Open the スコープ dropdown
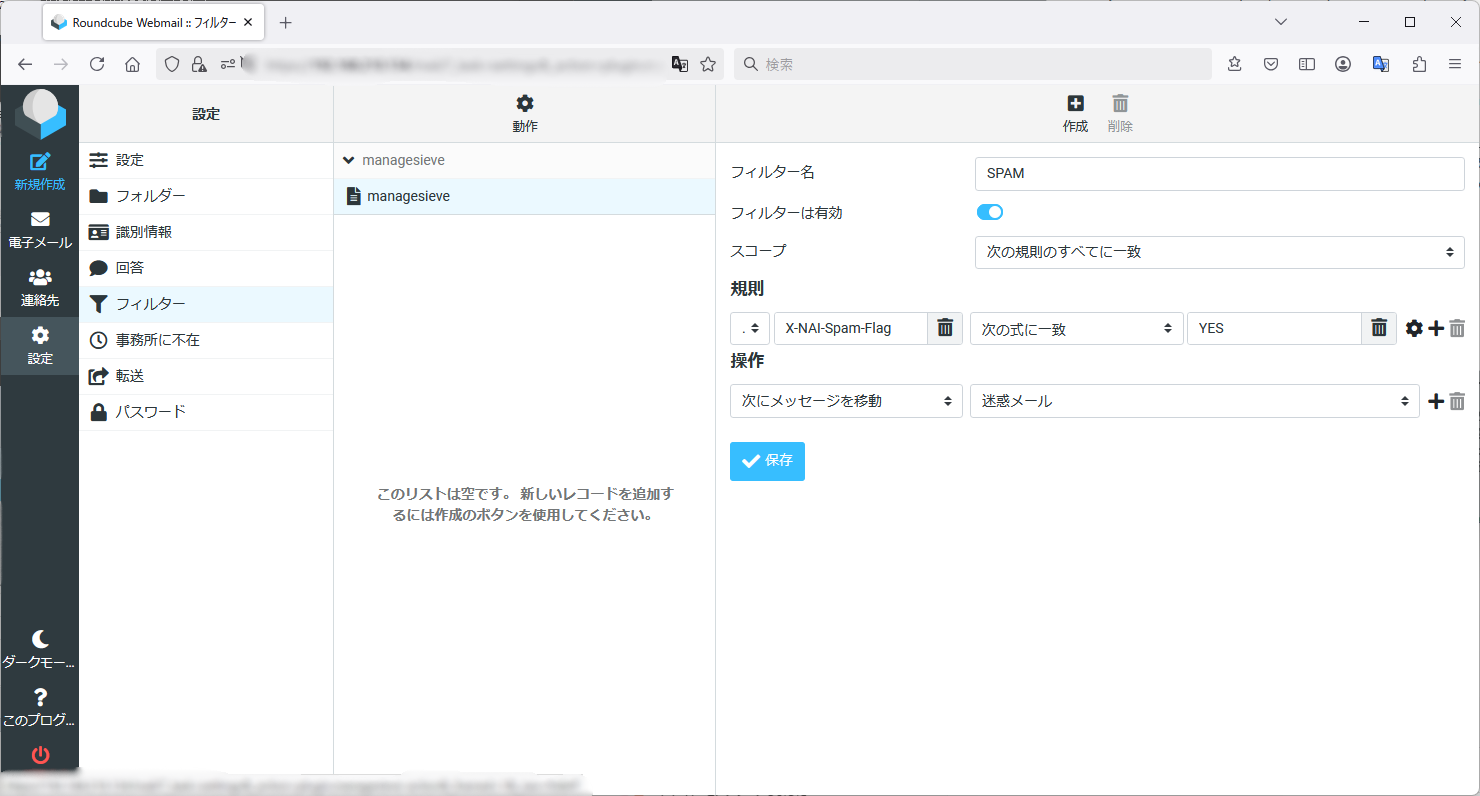The height and width of the screenshot is (796, 1480). [1218, 252]
